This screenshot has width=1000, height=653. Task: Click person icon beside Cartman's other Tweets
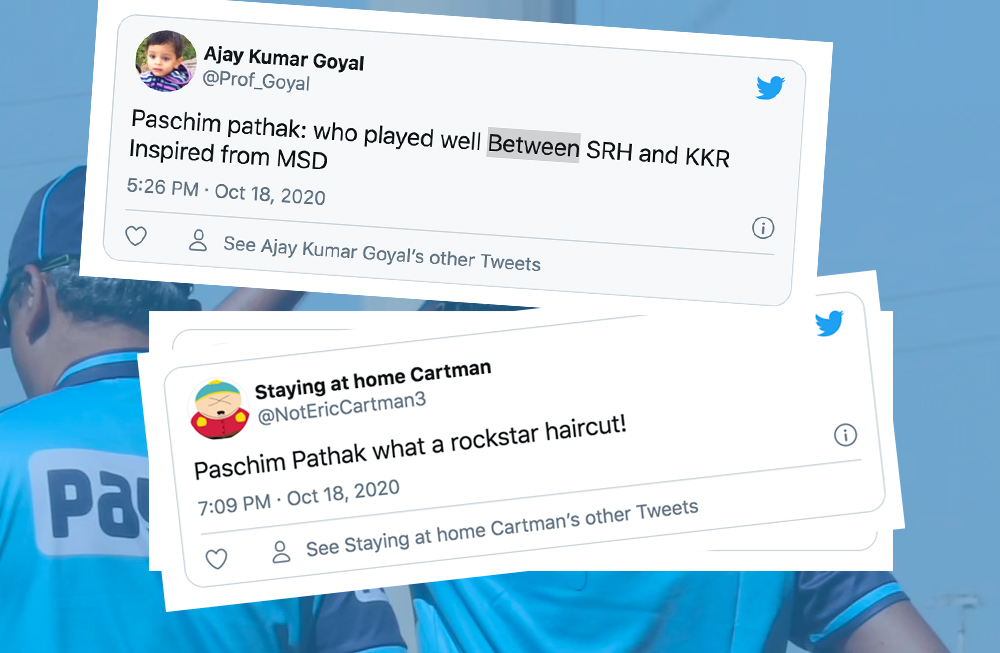click(x=281, y=552)
